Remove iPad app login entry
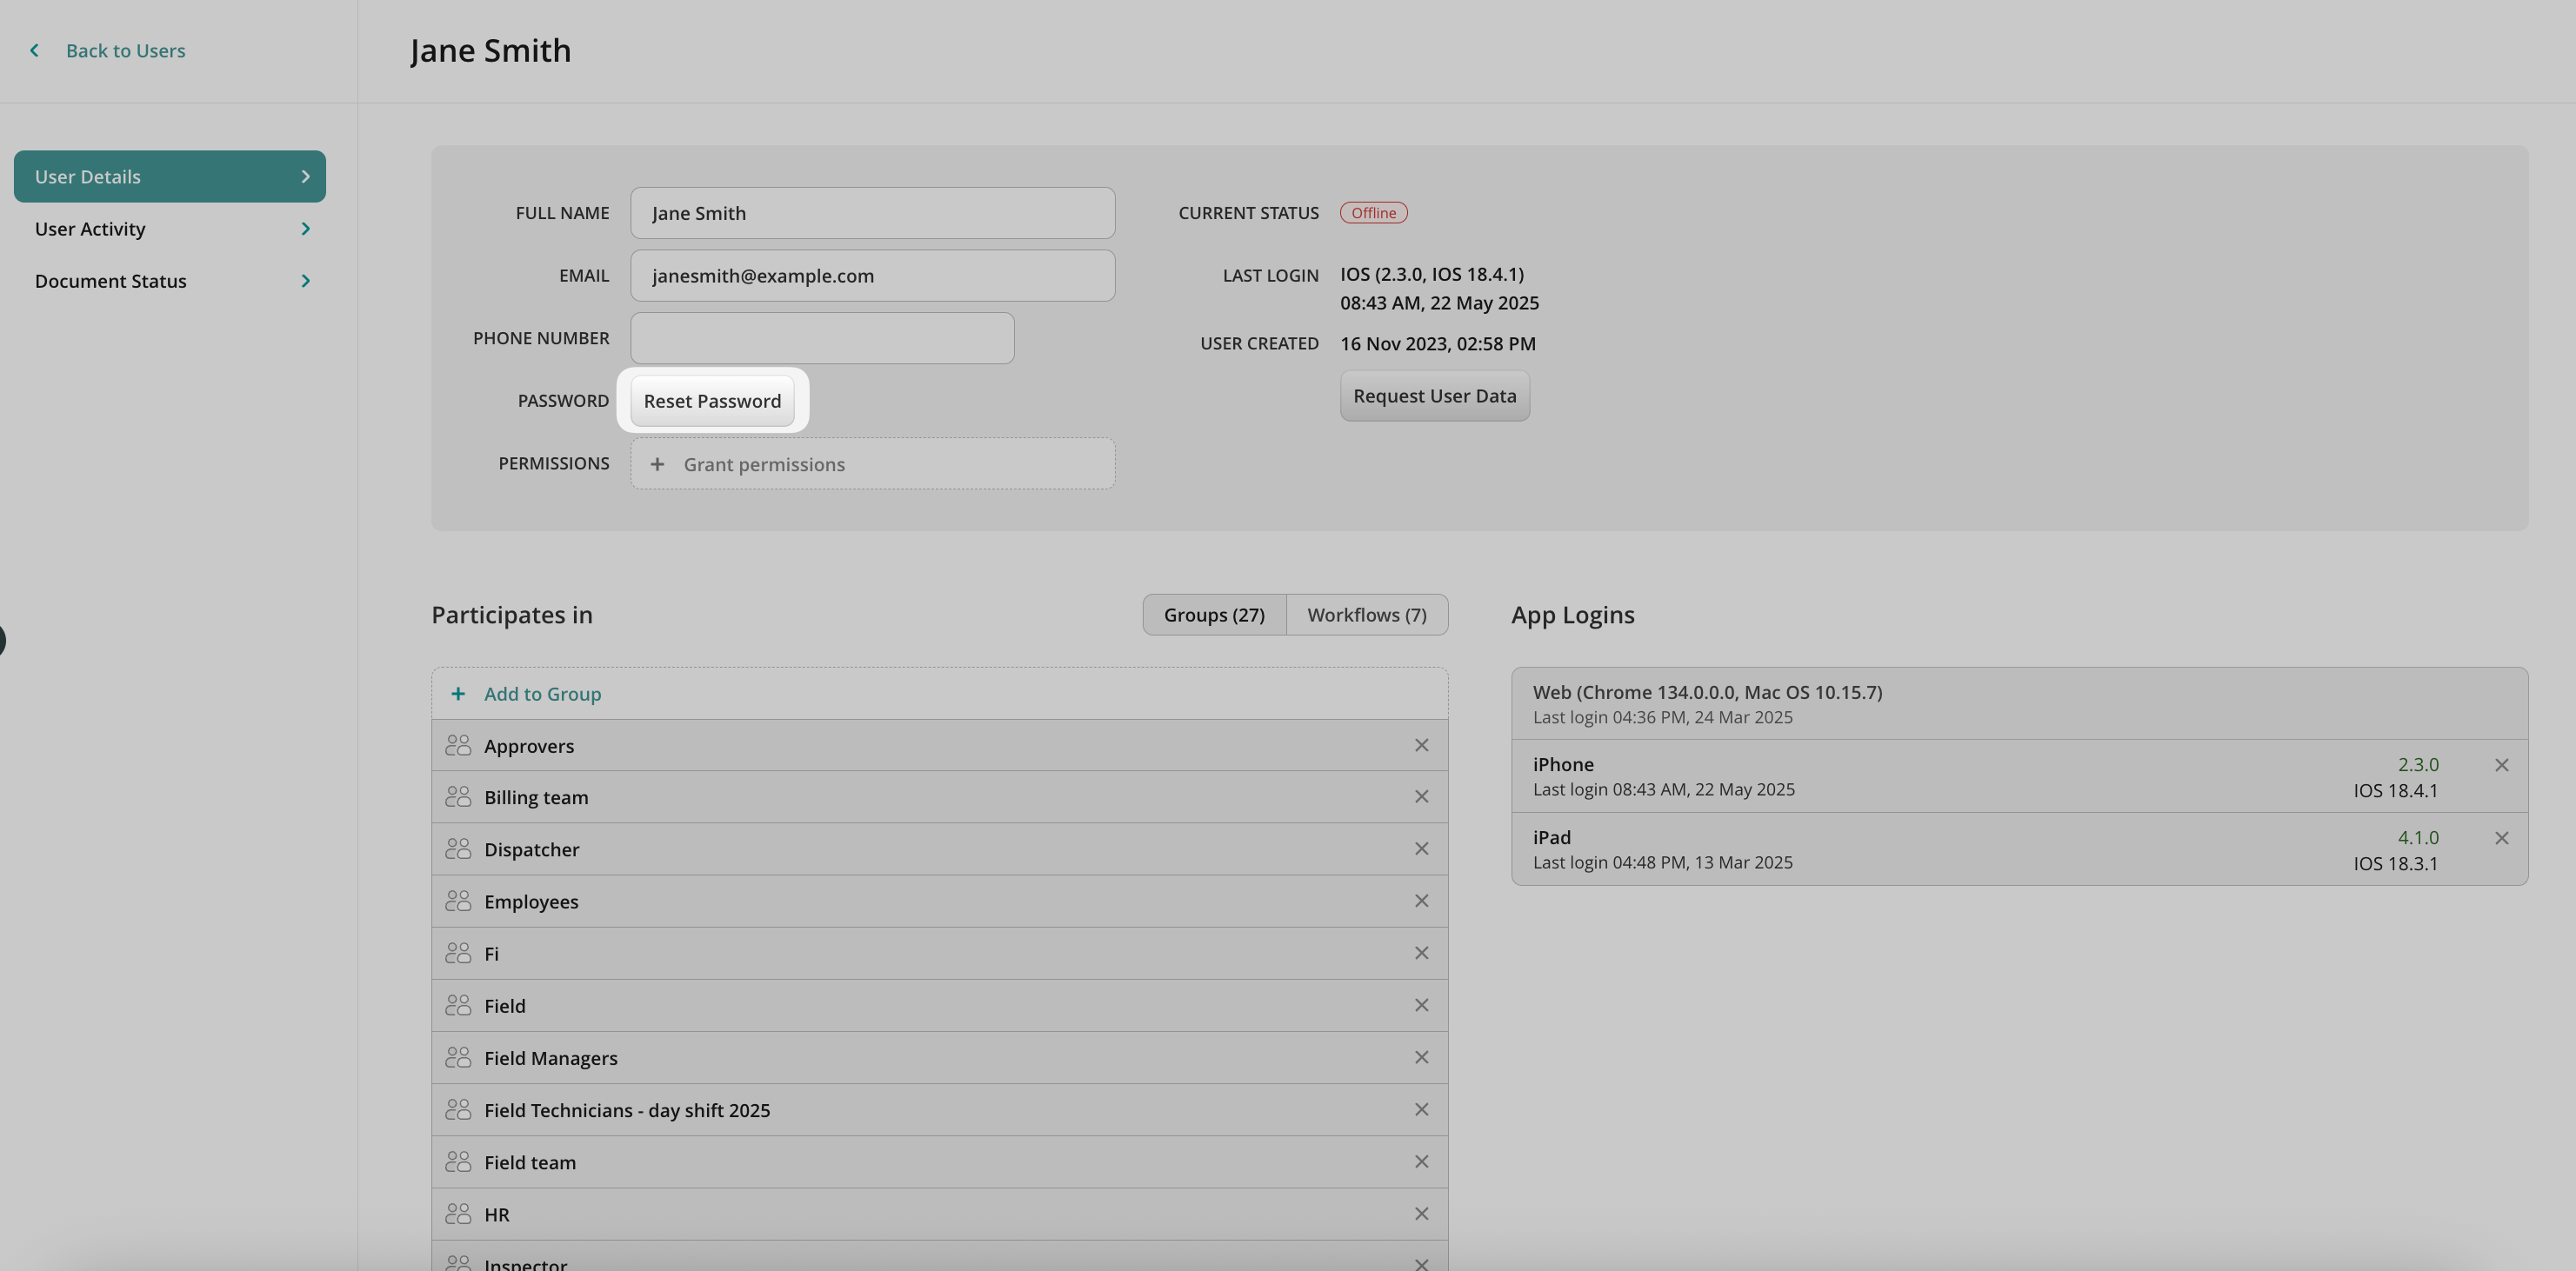The width and height of the screenshot is (2576, 1271). 2501,838
